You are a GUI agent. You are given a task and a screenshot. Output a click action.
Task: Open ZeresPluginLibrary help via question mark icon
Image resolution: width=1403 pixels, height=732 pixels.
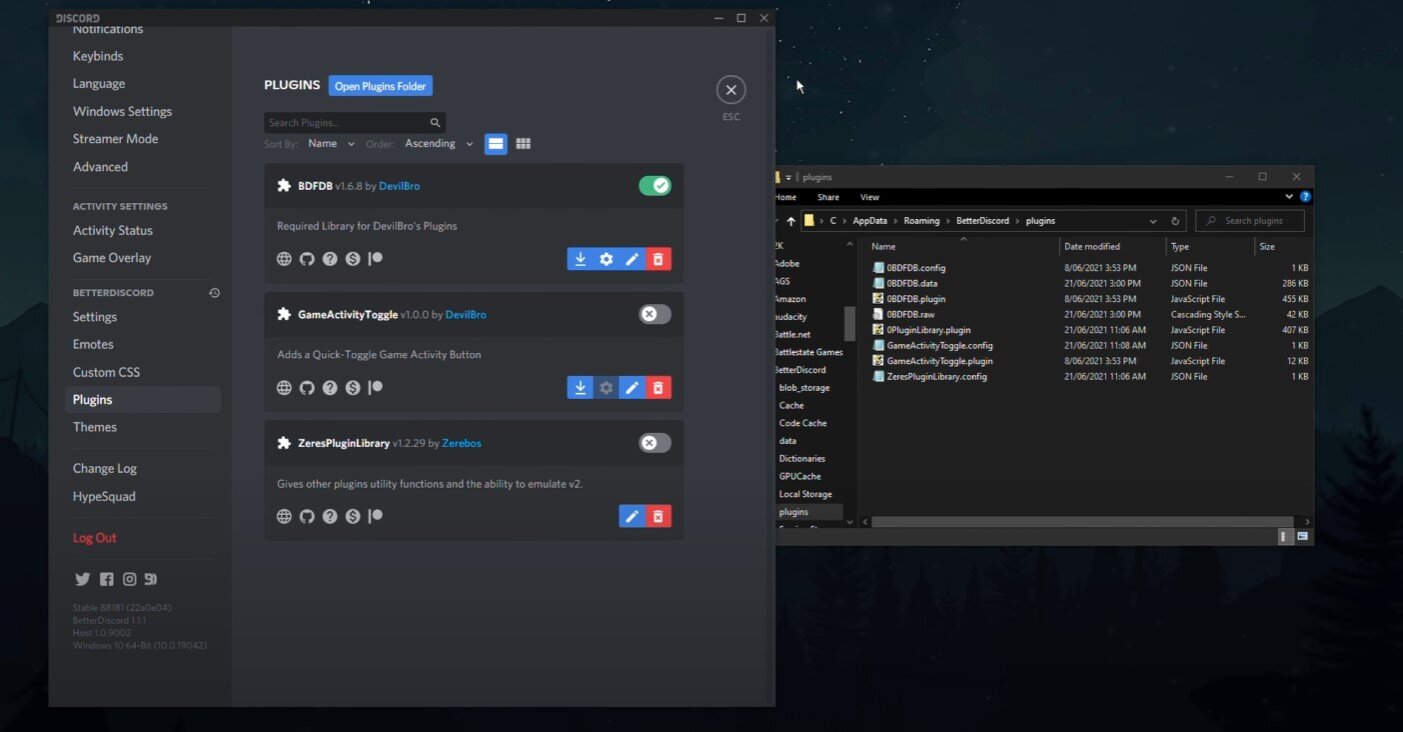(x=330, y=515)
